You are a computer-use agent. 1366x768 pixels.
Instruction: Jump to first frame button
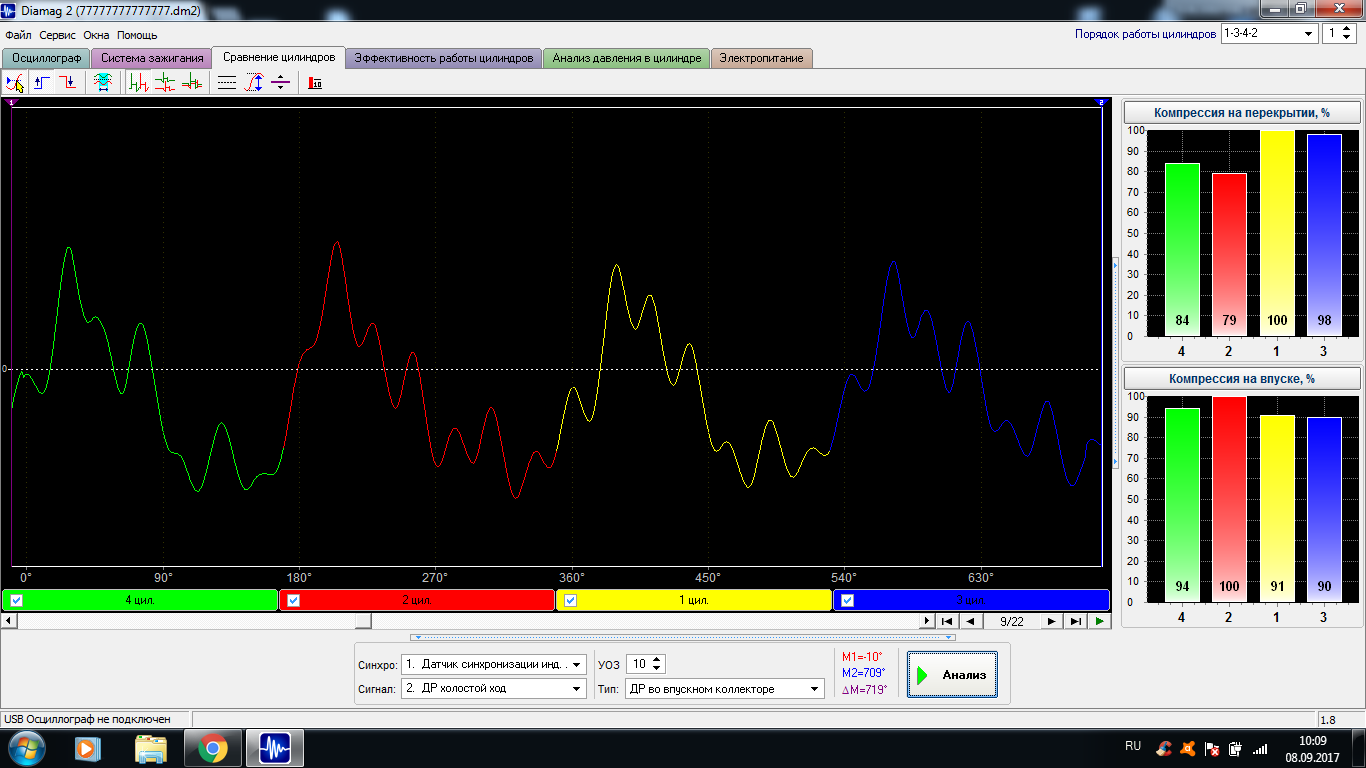click(946, 621)
